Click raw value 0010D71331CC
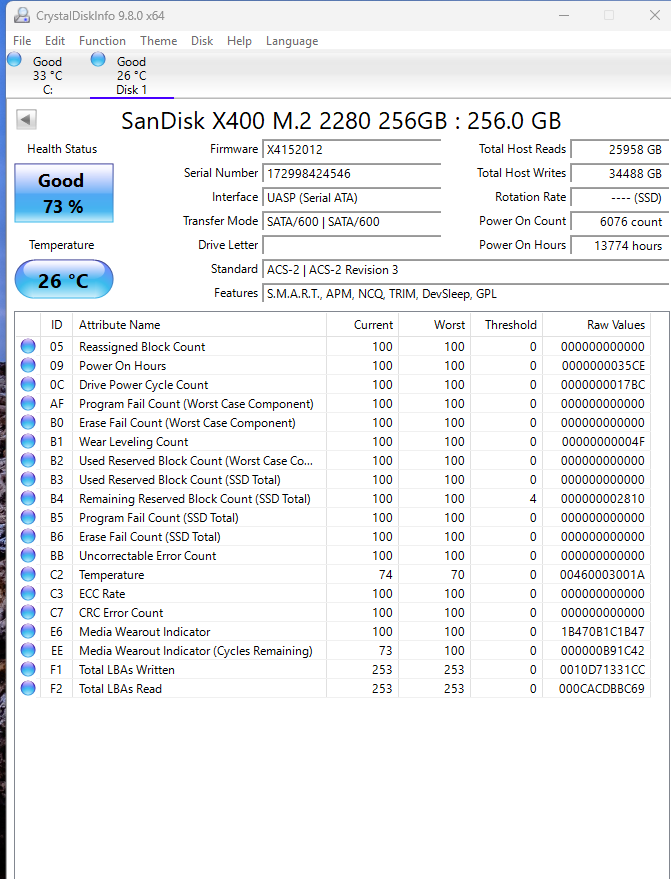 (603, 670)
